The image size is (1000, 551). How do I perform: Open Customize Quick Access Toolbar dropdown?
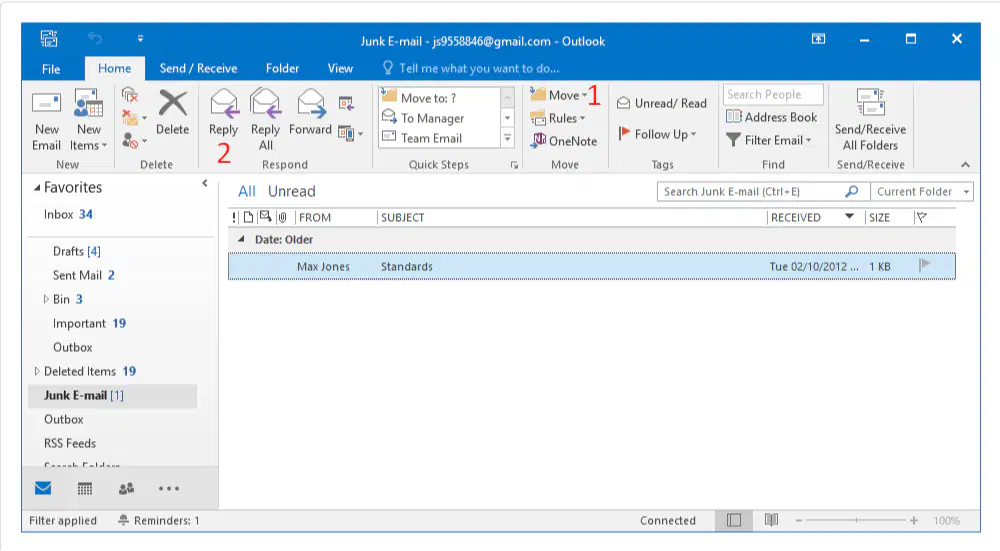140,39
